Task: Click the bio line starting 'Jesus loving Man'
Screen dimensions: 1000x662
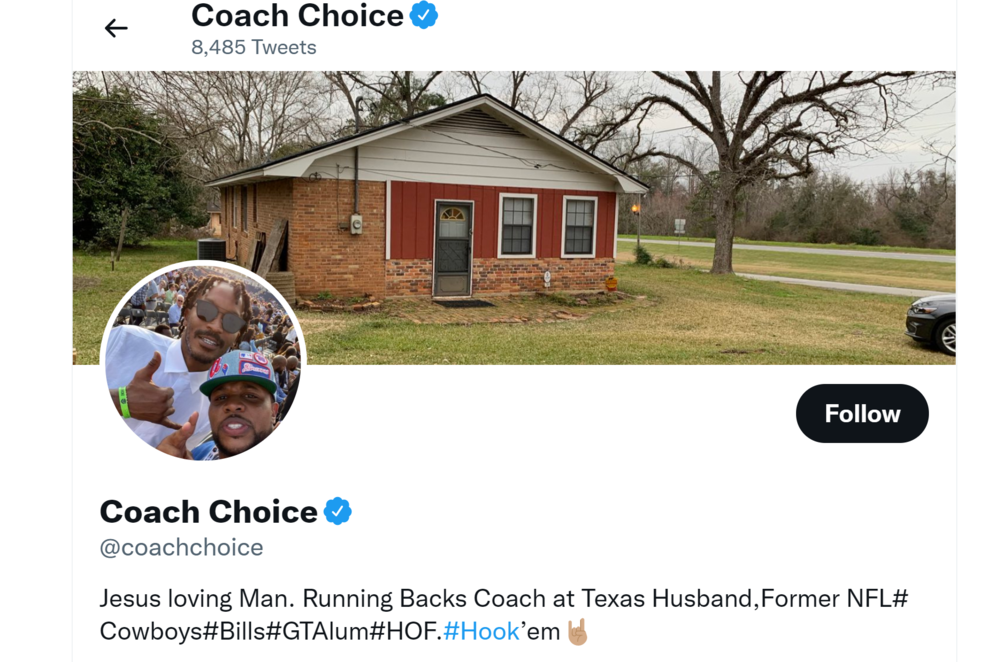Action: click(x=503, y=598)
